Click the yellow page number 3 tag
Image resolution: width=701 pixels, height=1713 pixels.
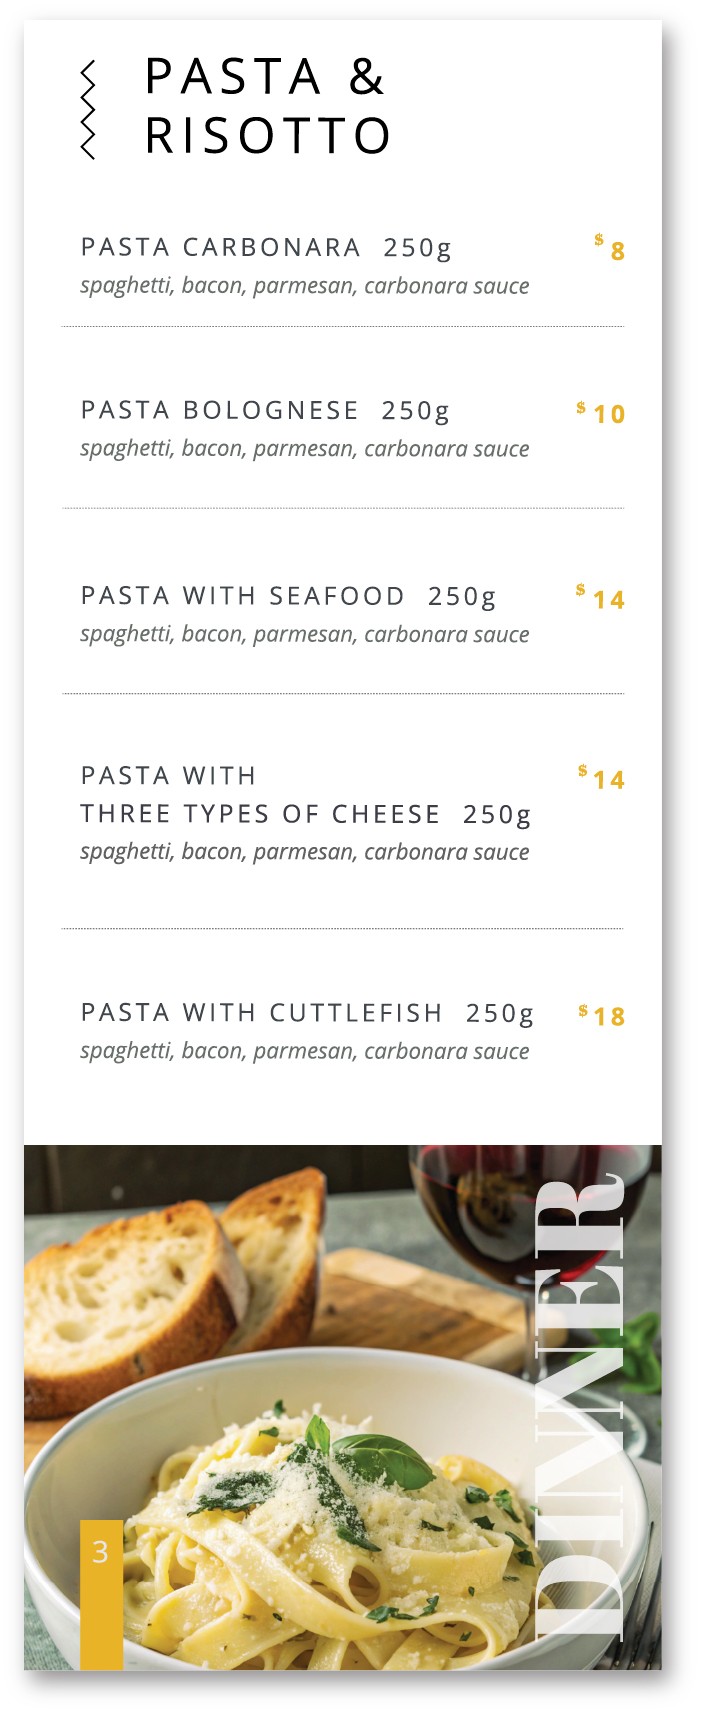101,1594
